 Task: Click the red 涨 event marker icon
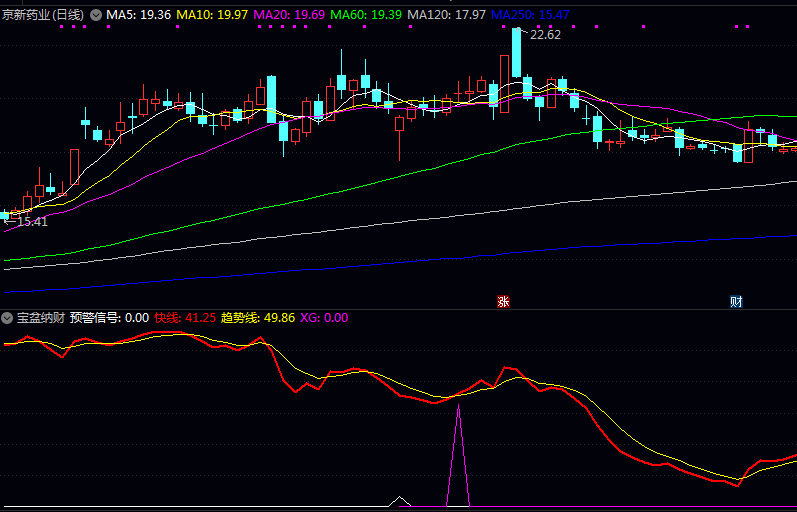(504, 301)
